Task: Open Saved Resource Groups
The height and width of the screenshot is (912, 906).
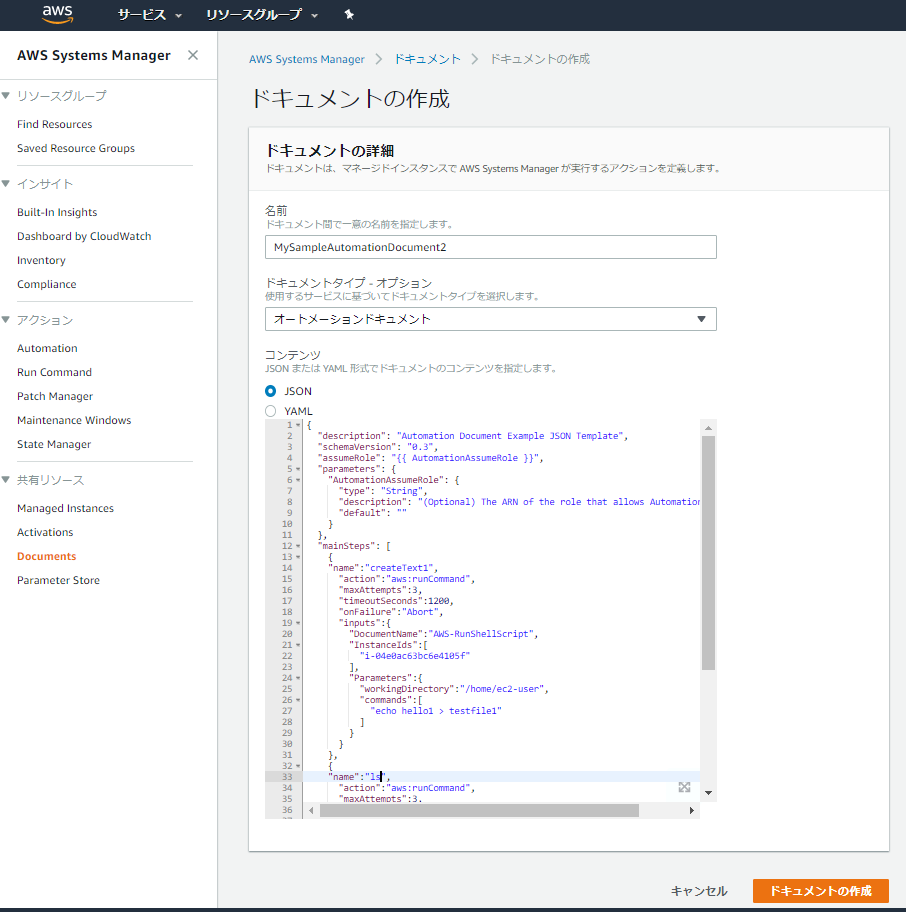Action: coord(76,148)
